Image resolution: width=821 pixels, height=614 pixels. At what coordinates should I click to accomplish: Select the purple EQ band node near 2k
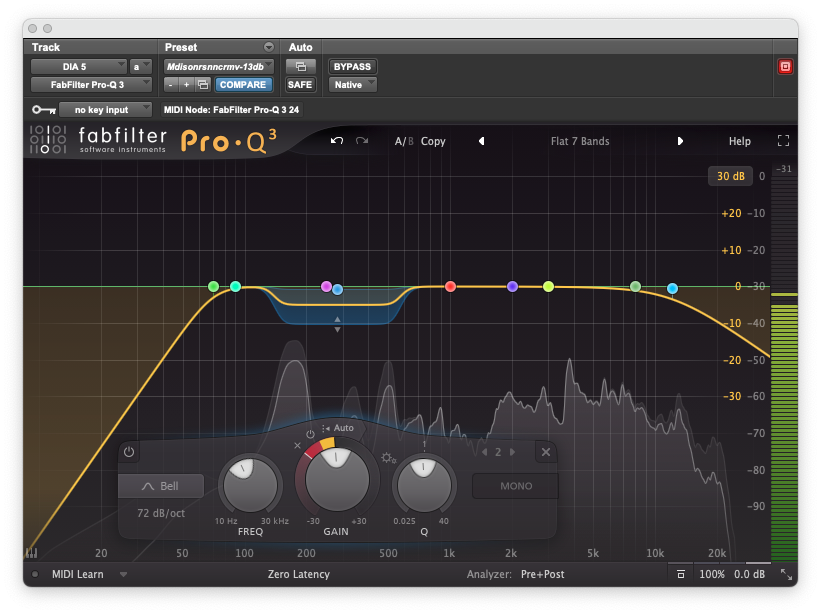coord(513,286)
